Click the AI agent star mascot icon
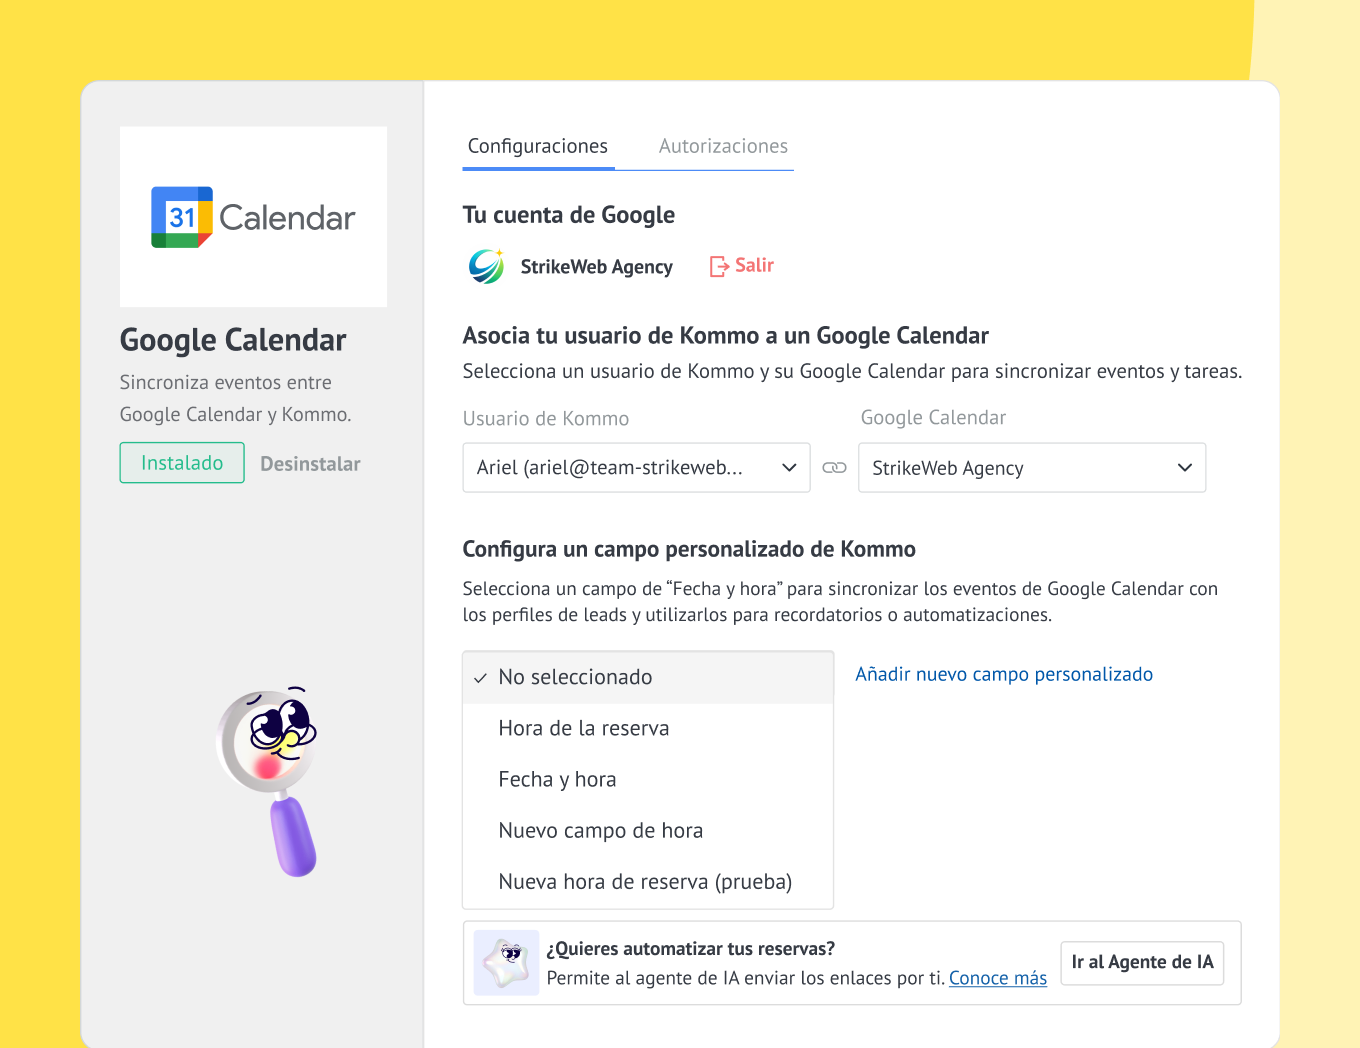 [506, 962]
